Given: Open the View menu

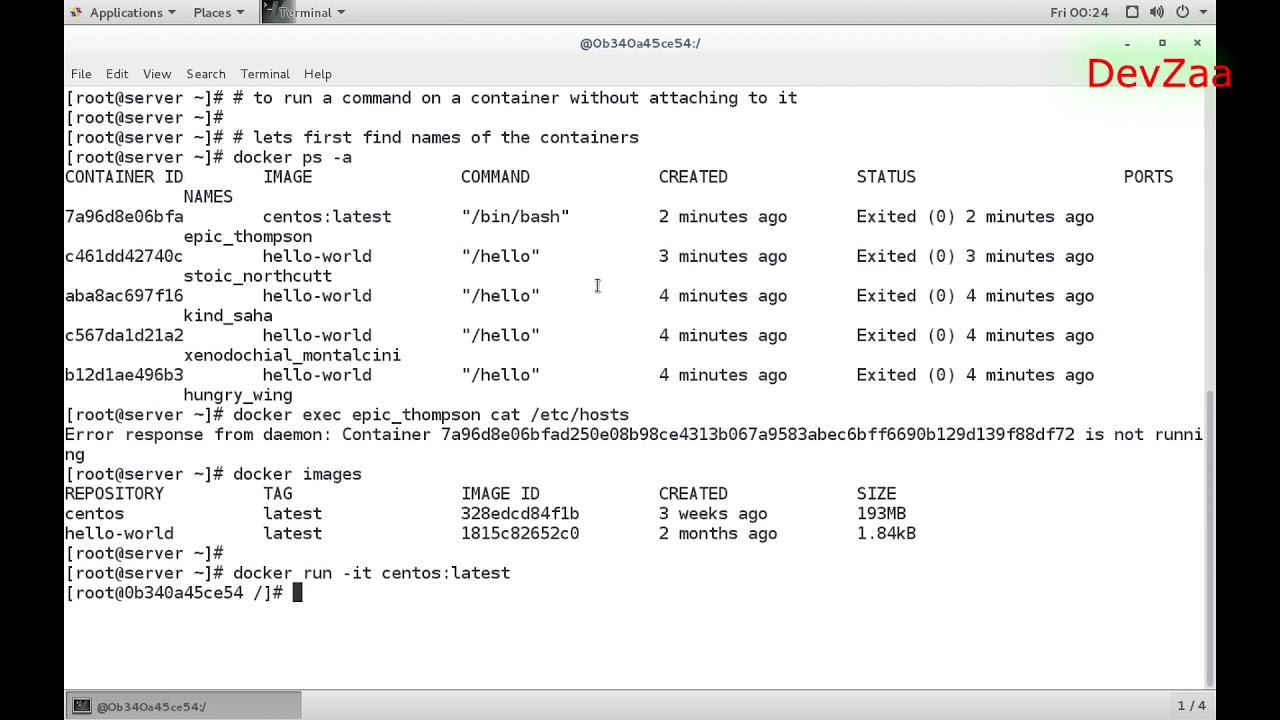Looking at the screenshot, I should 157,74.
